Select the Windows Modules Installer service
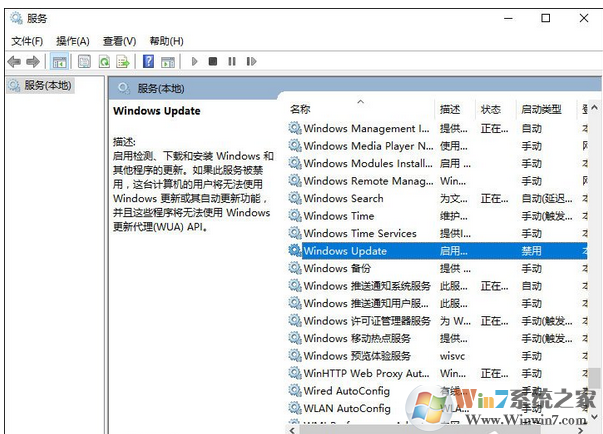603x434 pixels. tap(438, 163)
